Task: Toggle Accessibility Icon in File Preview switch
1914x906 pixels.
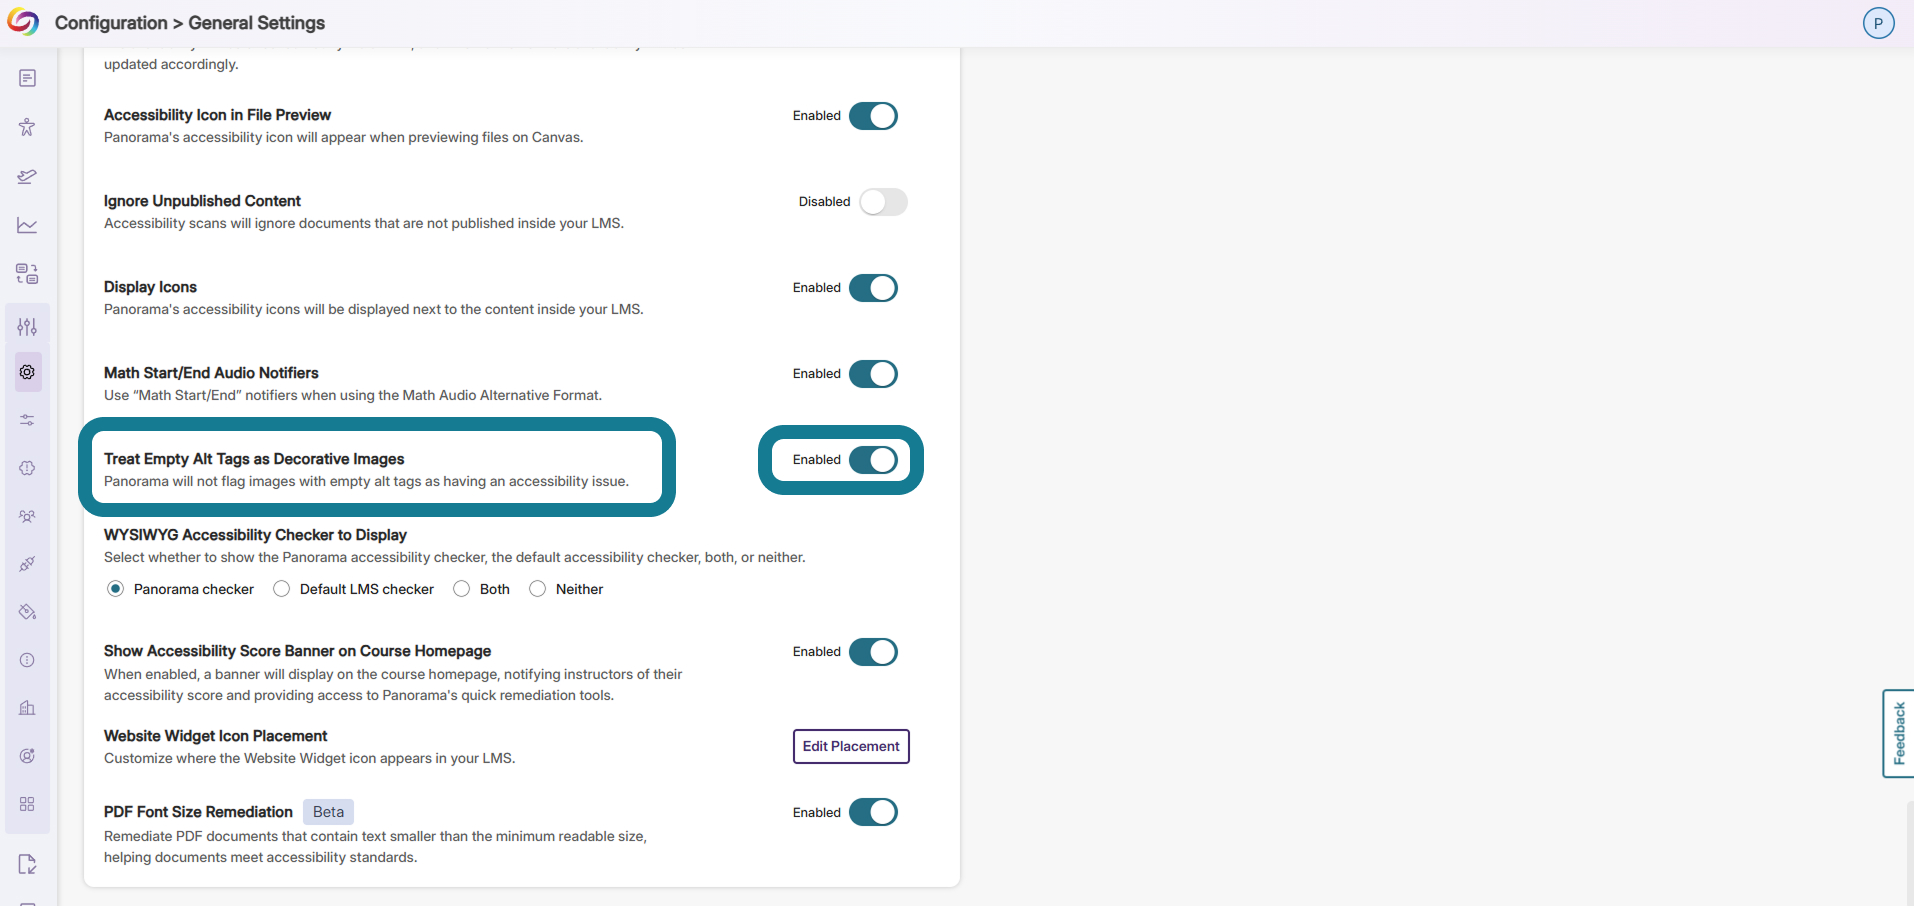Action: (873, 116)
